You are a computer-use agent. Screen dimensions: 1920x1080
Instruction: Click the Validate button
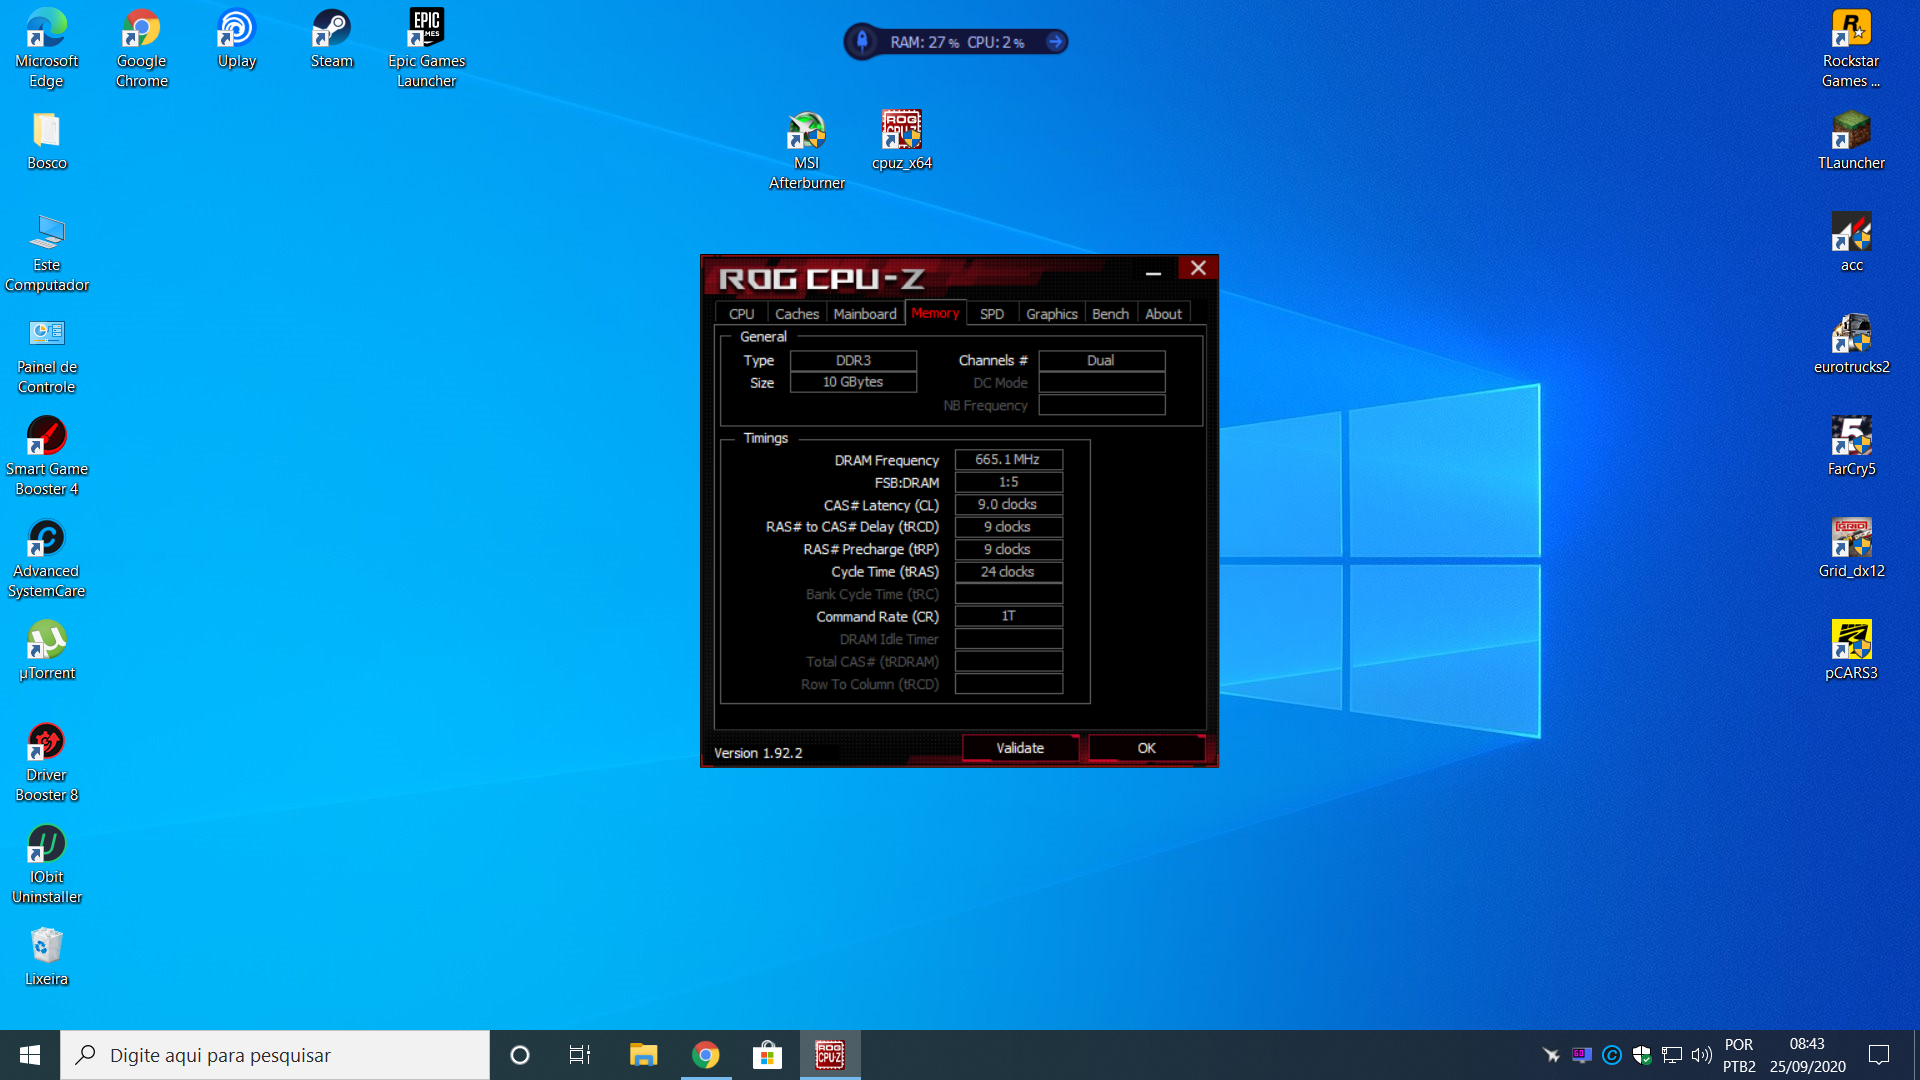click(1020, 748)
